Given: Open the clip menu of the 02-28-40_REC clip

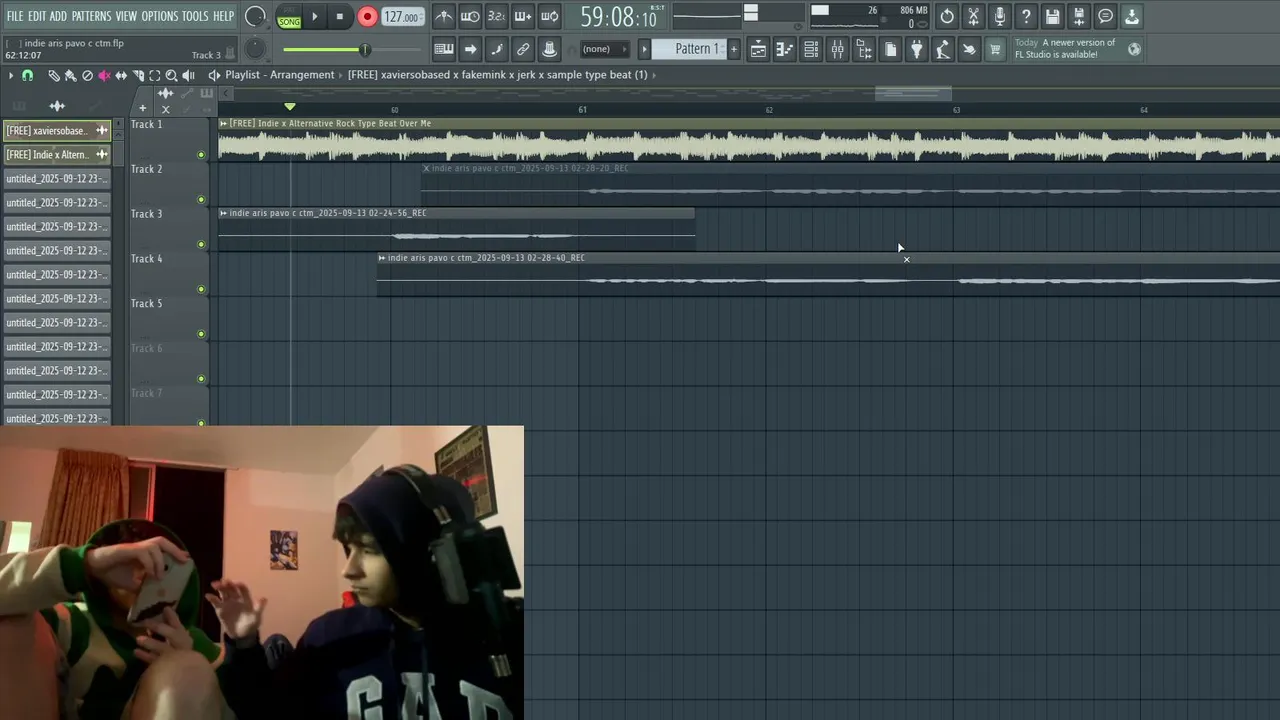Looking at the screenshot, I should click(x=382, y=258).
